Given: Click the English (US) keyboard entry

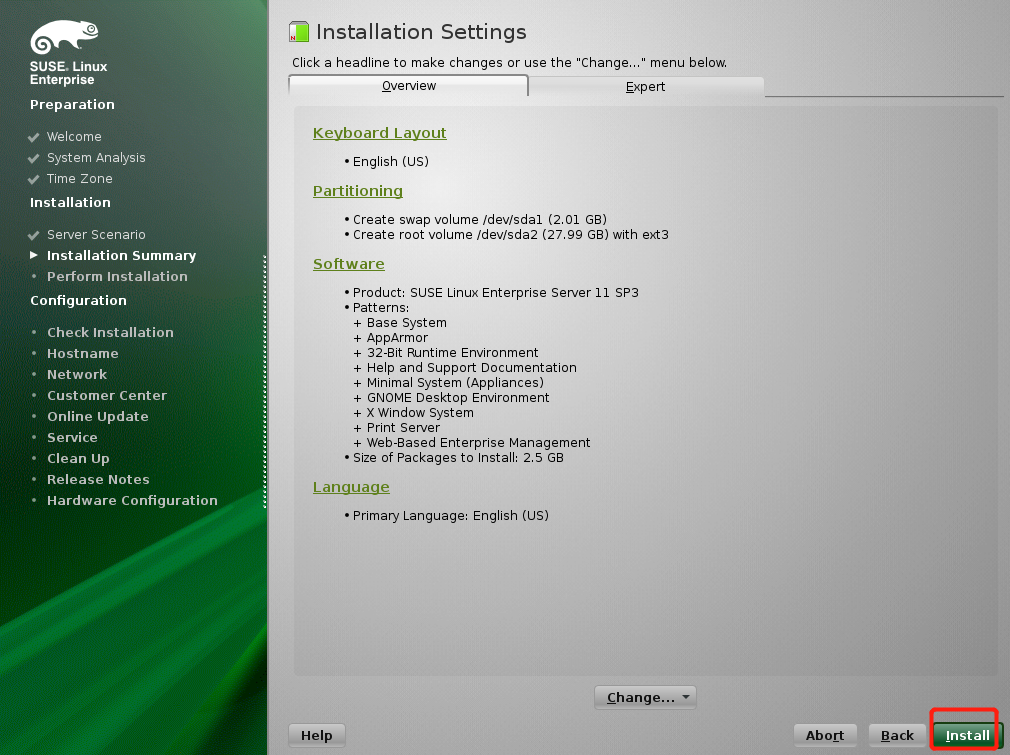Looking at the screenshot, I should pyautogui.click(x=390, y=162).
